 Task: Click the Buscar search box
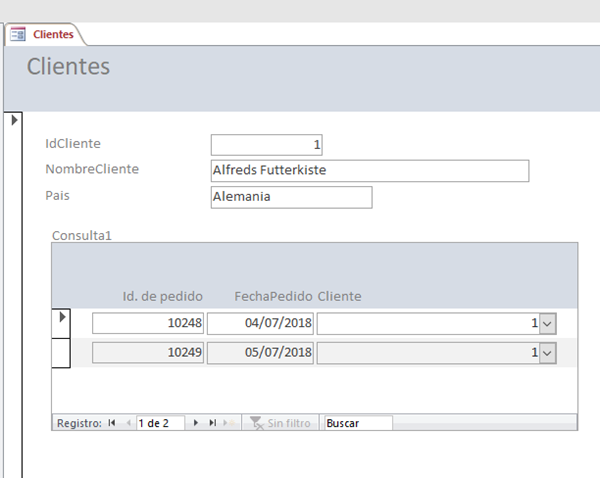(x=357, y=423)
